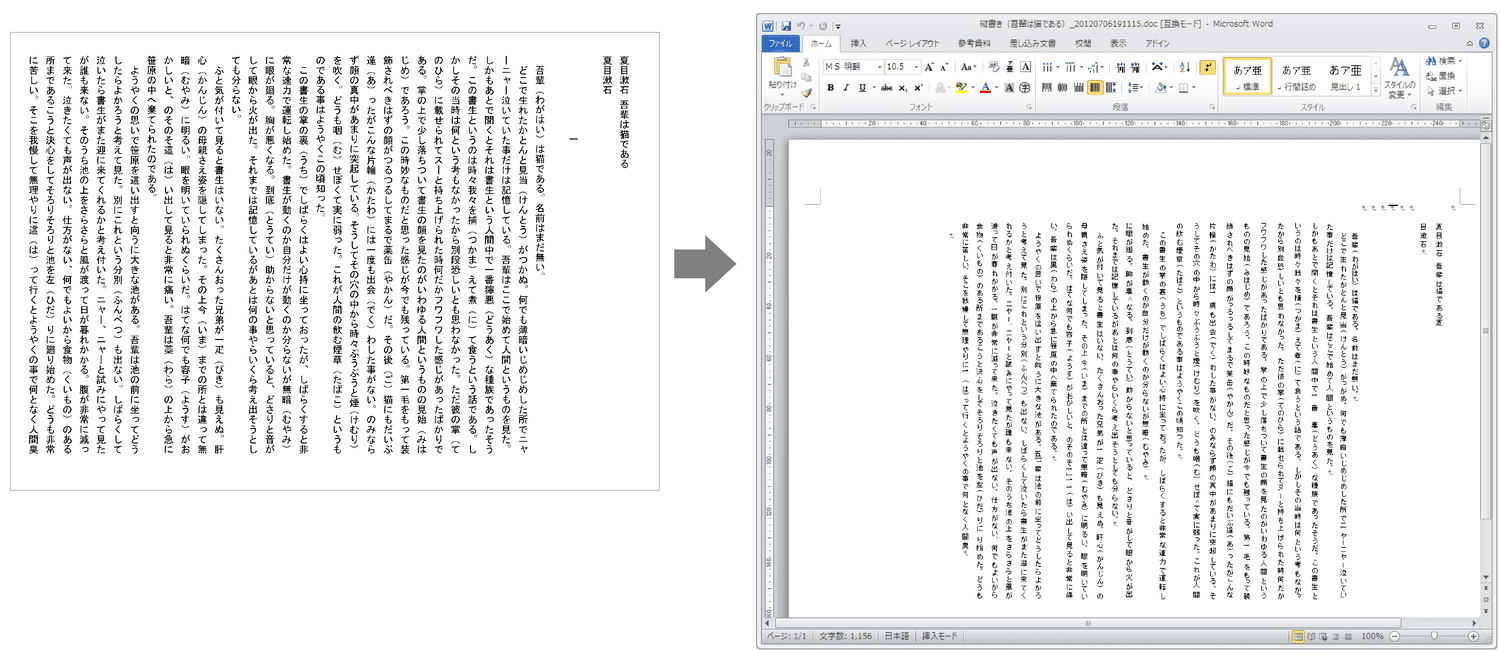Toggle show paragraph marks button
The height and width of the screenshot is (650, 1500).
(x=1207, y=67)
